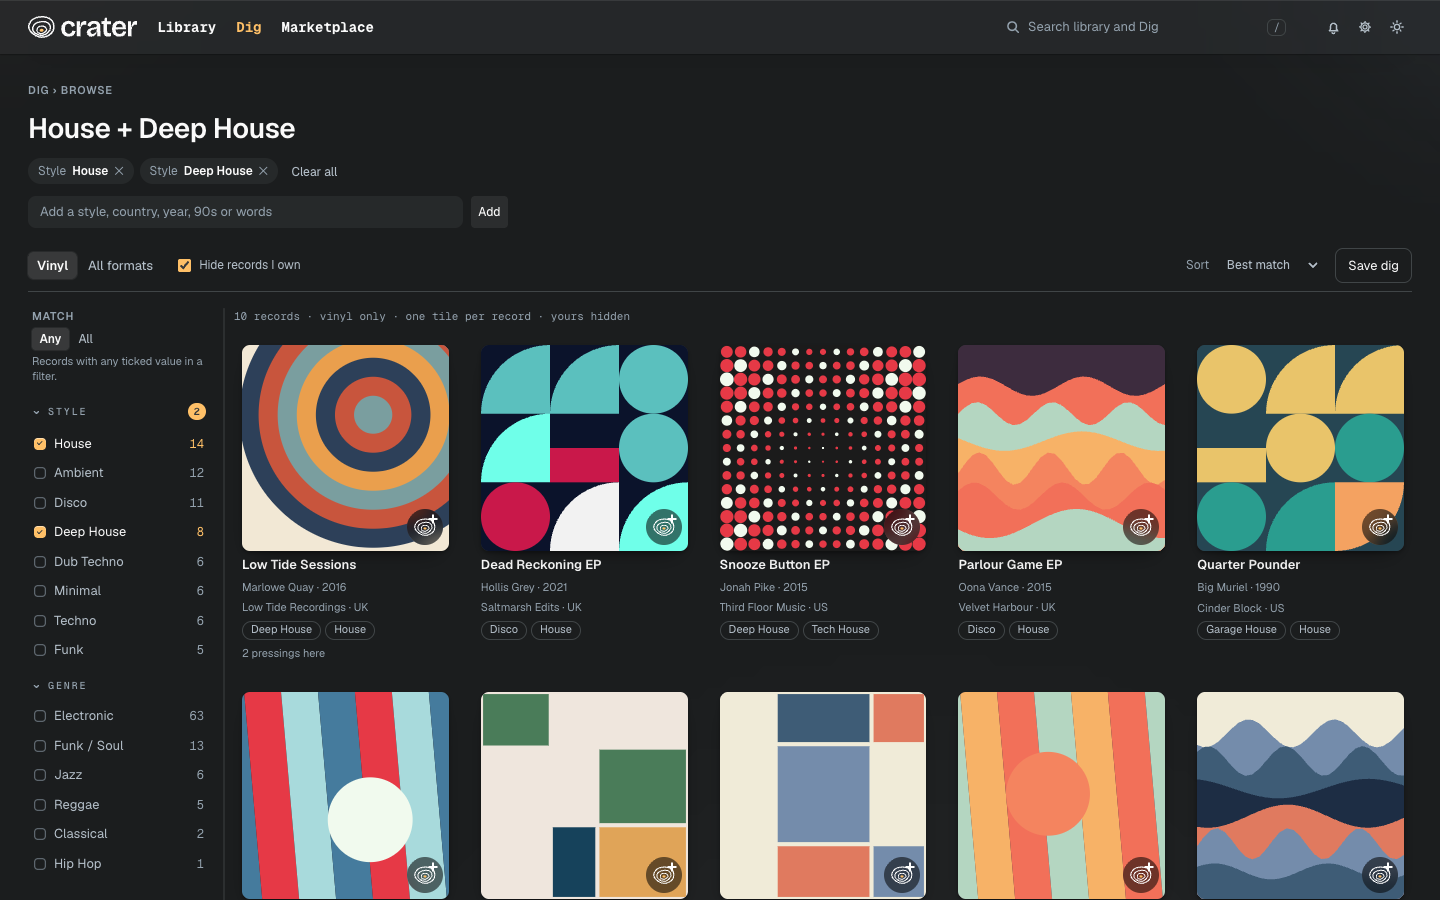Select the Vinyl format tab
This screenshot has height=900, width=1440.
point(53,265)
